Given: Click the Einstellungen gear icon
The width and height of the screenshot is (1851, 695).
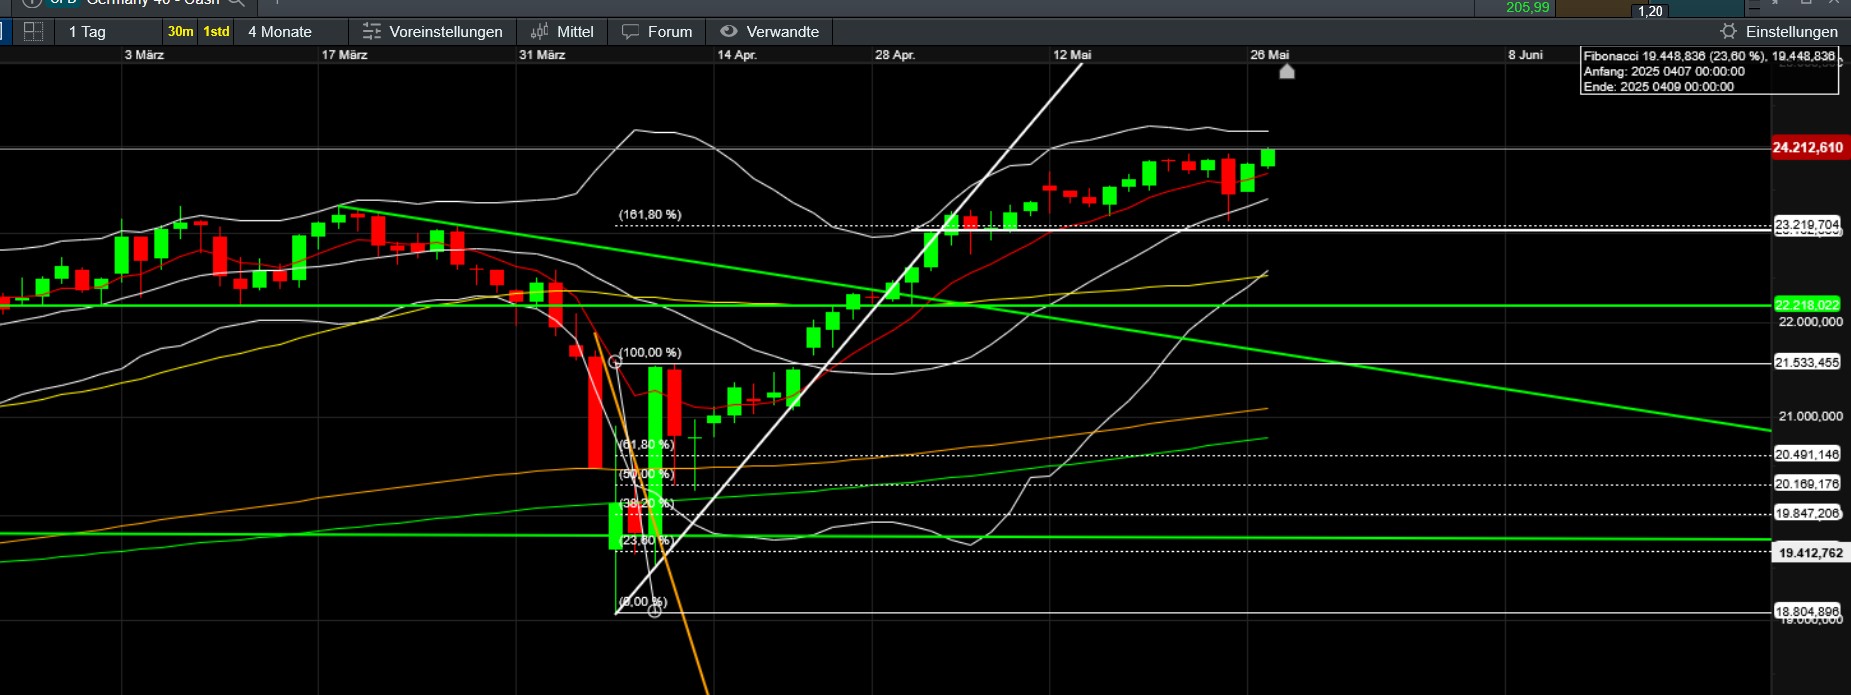Looking at the screenshot, I should point(1729,32).
